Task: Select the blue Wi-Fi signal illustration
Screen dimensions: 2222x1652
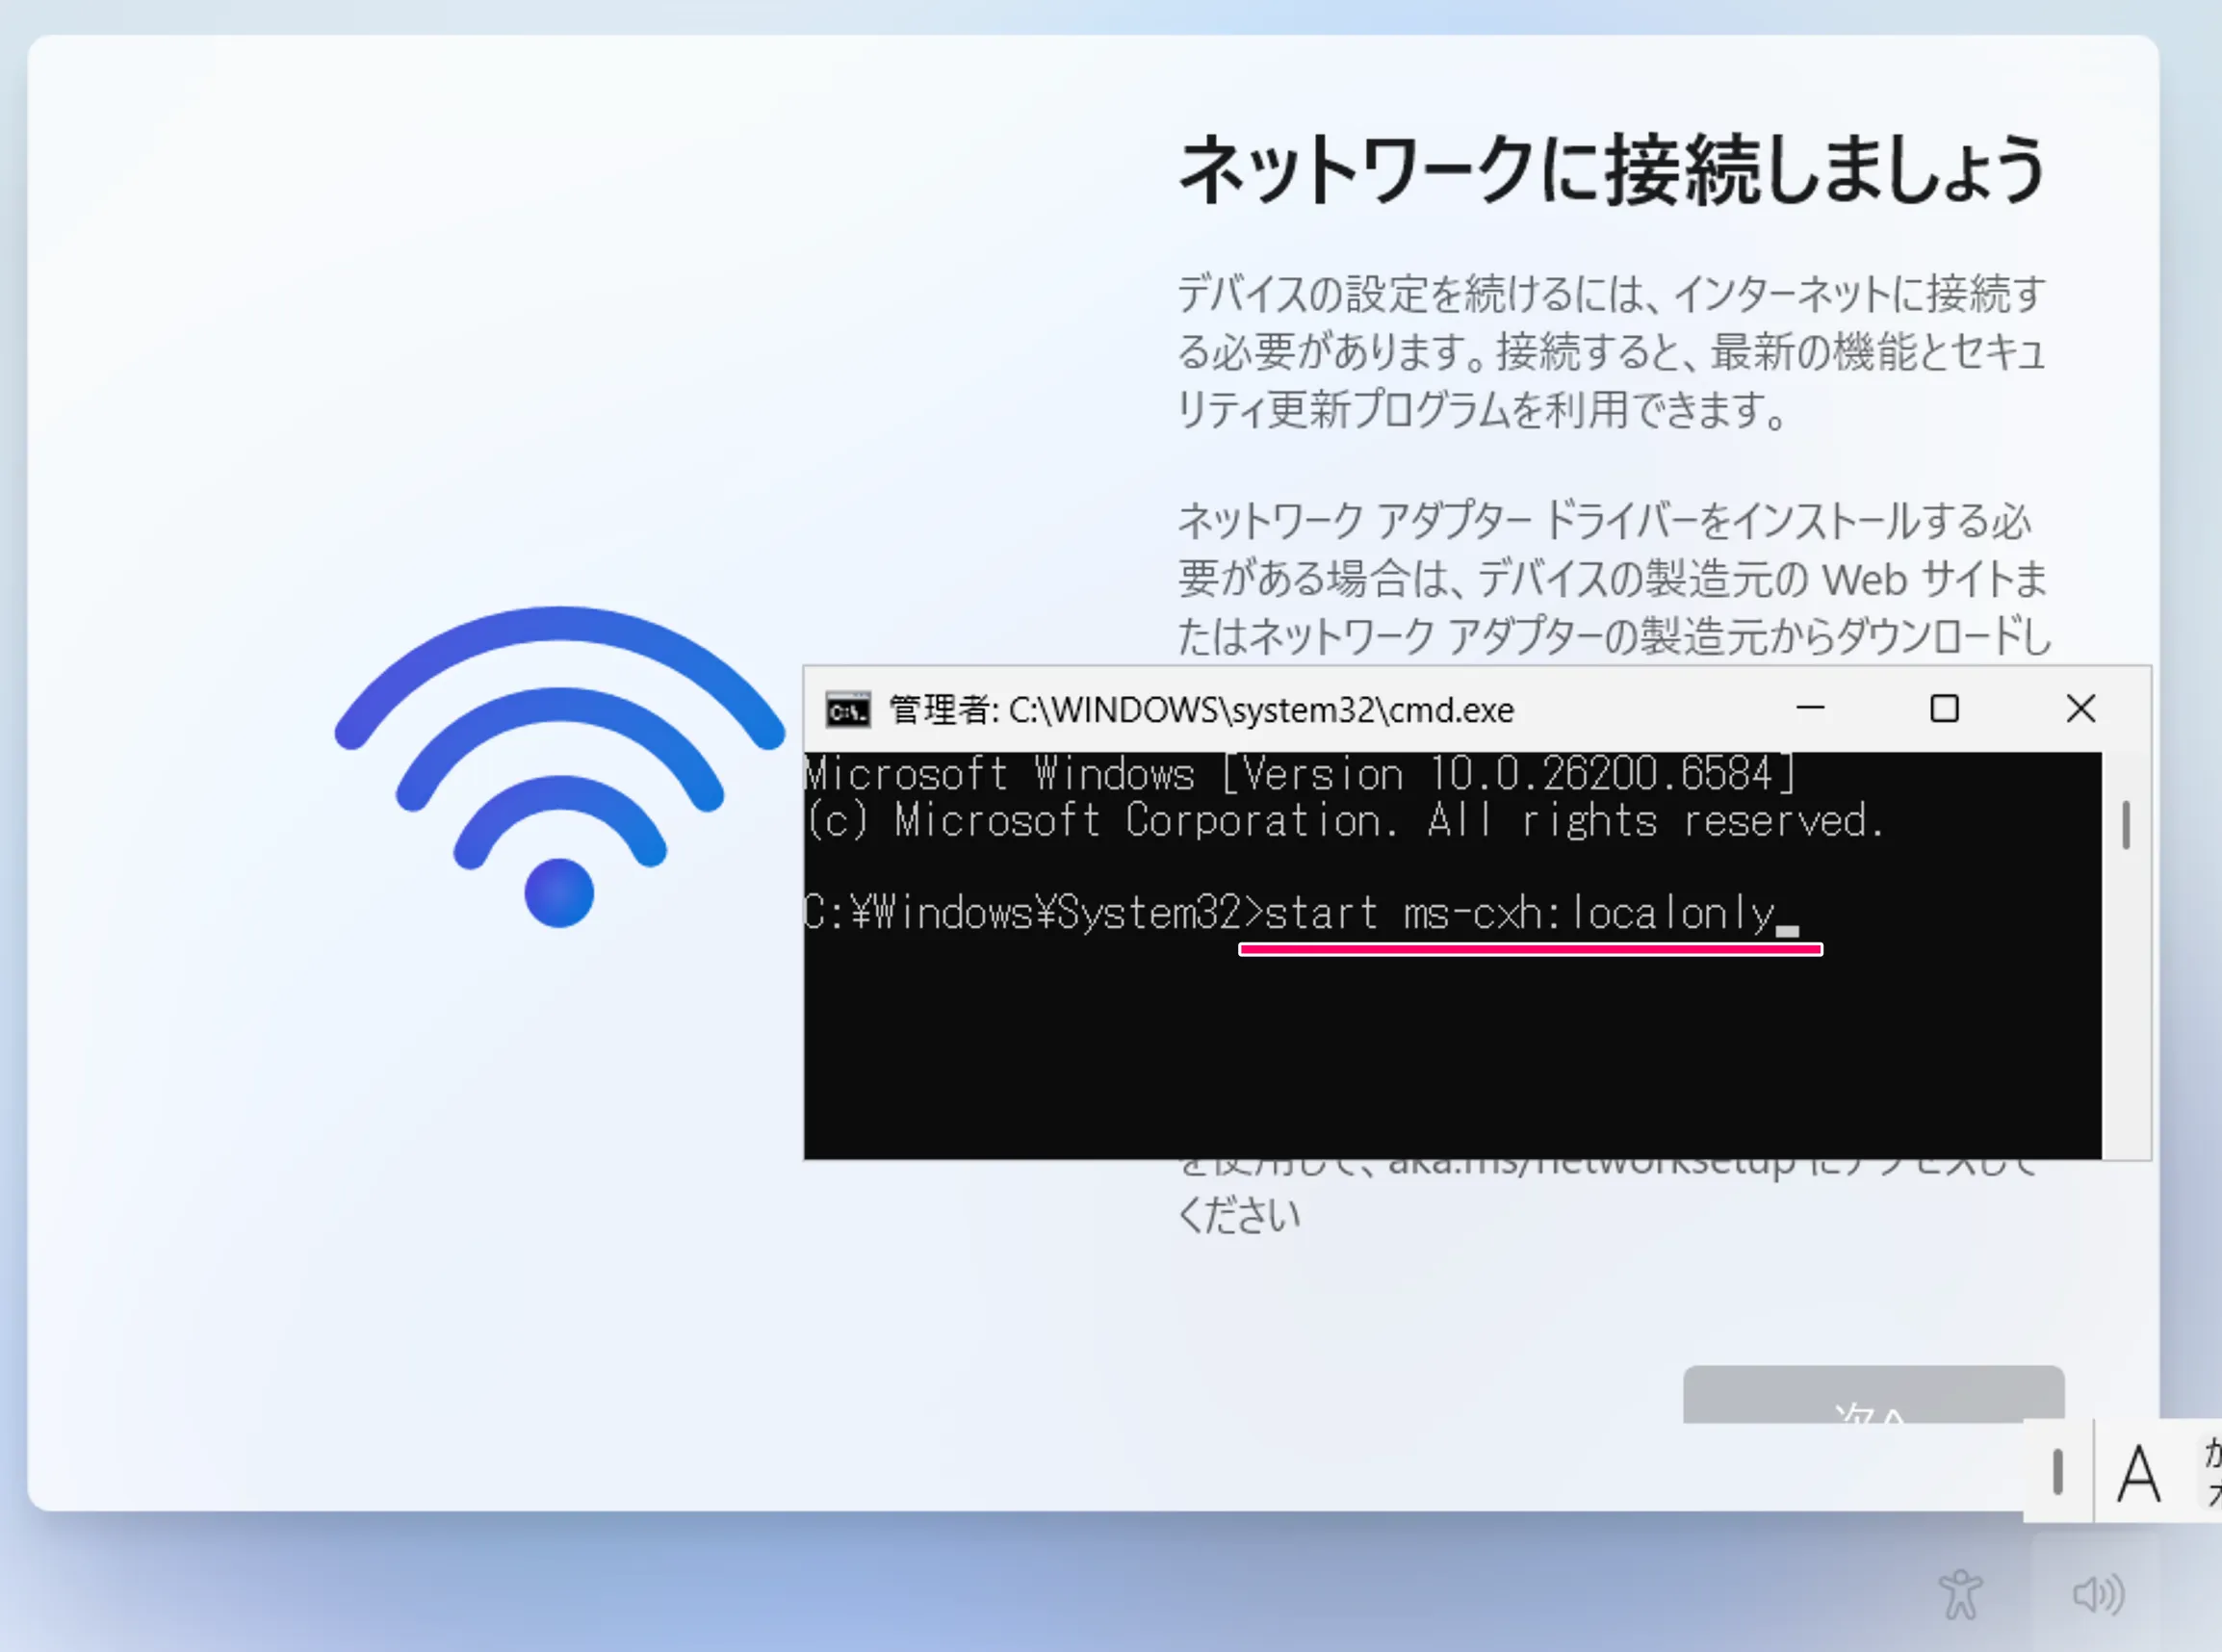Action: (560, 767)
